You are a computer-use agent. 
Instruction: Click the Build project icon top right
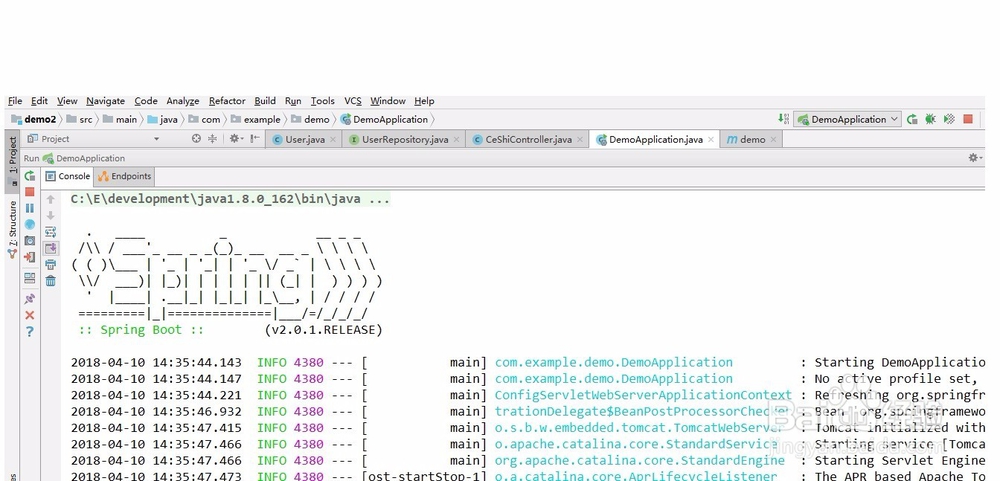tap(783, 119)
